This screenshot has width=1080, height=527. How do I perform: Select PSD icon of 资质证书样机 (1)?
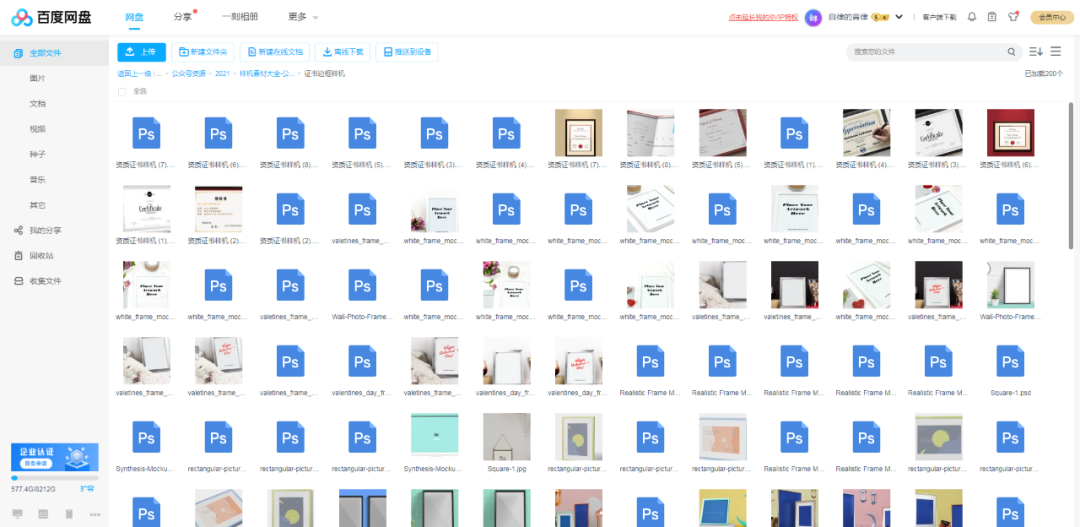(x=794, y=133)
